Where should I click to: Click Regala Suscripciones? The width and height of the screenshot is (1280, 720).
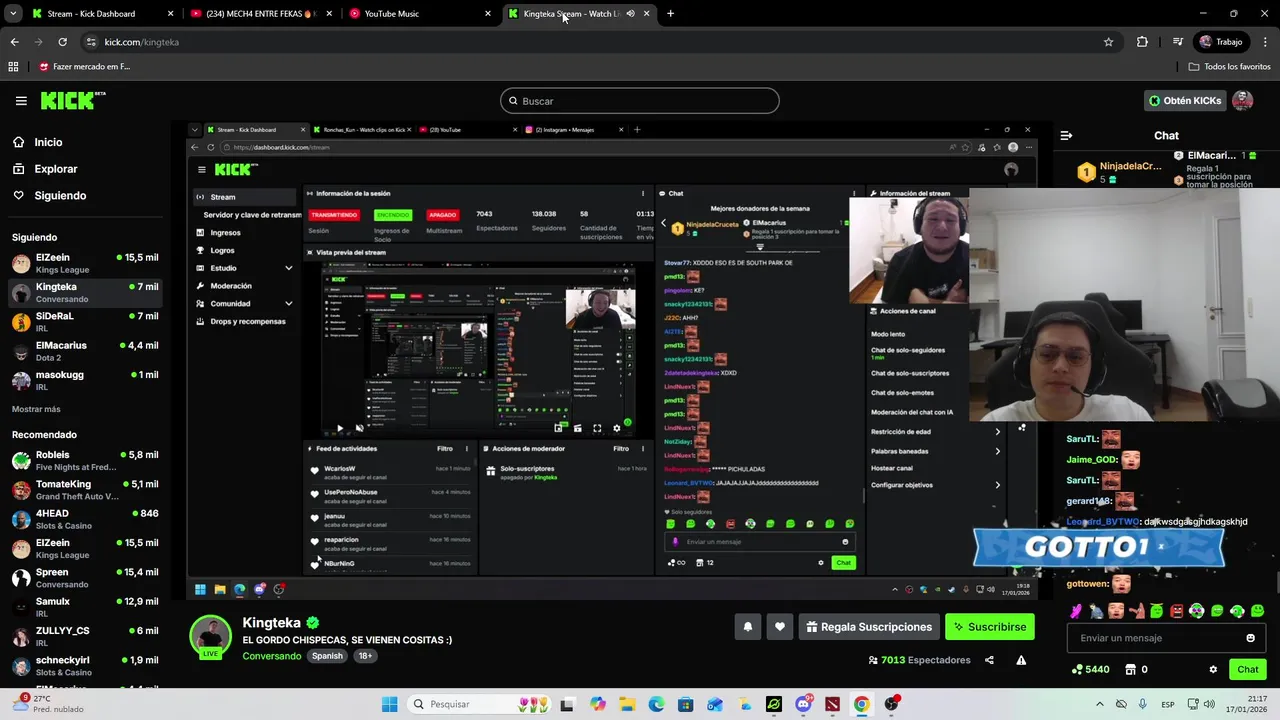tap(869, 627)
